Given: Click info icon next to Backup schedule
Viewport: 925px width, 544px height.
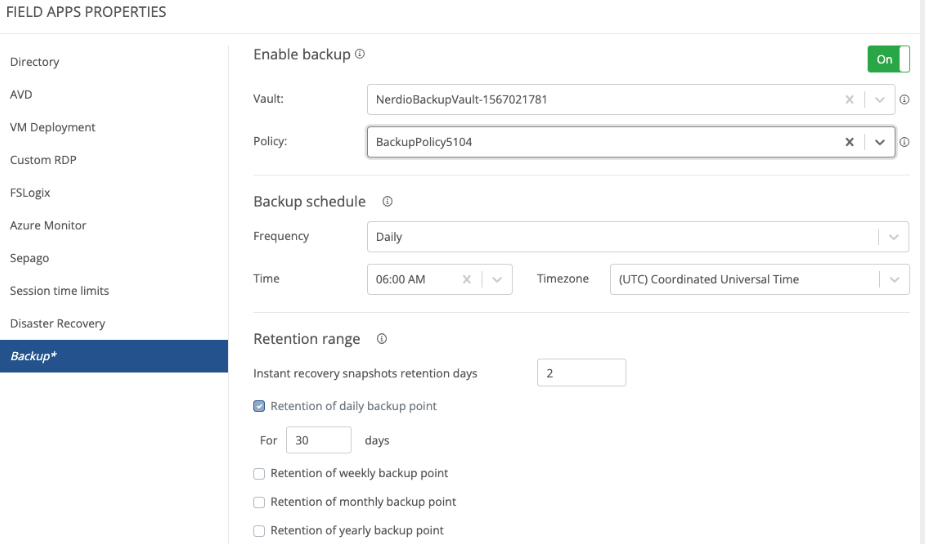Looking at the screenshot, I should 386,202.
